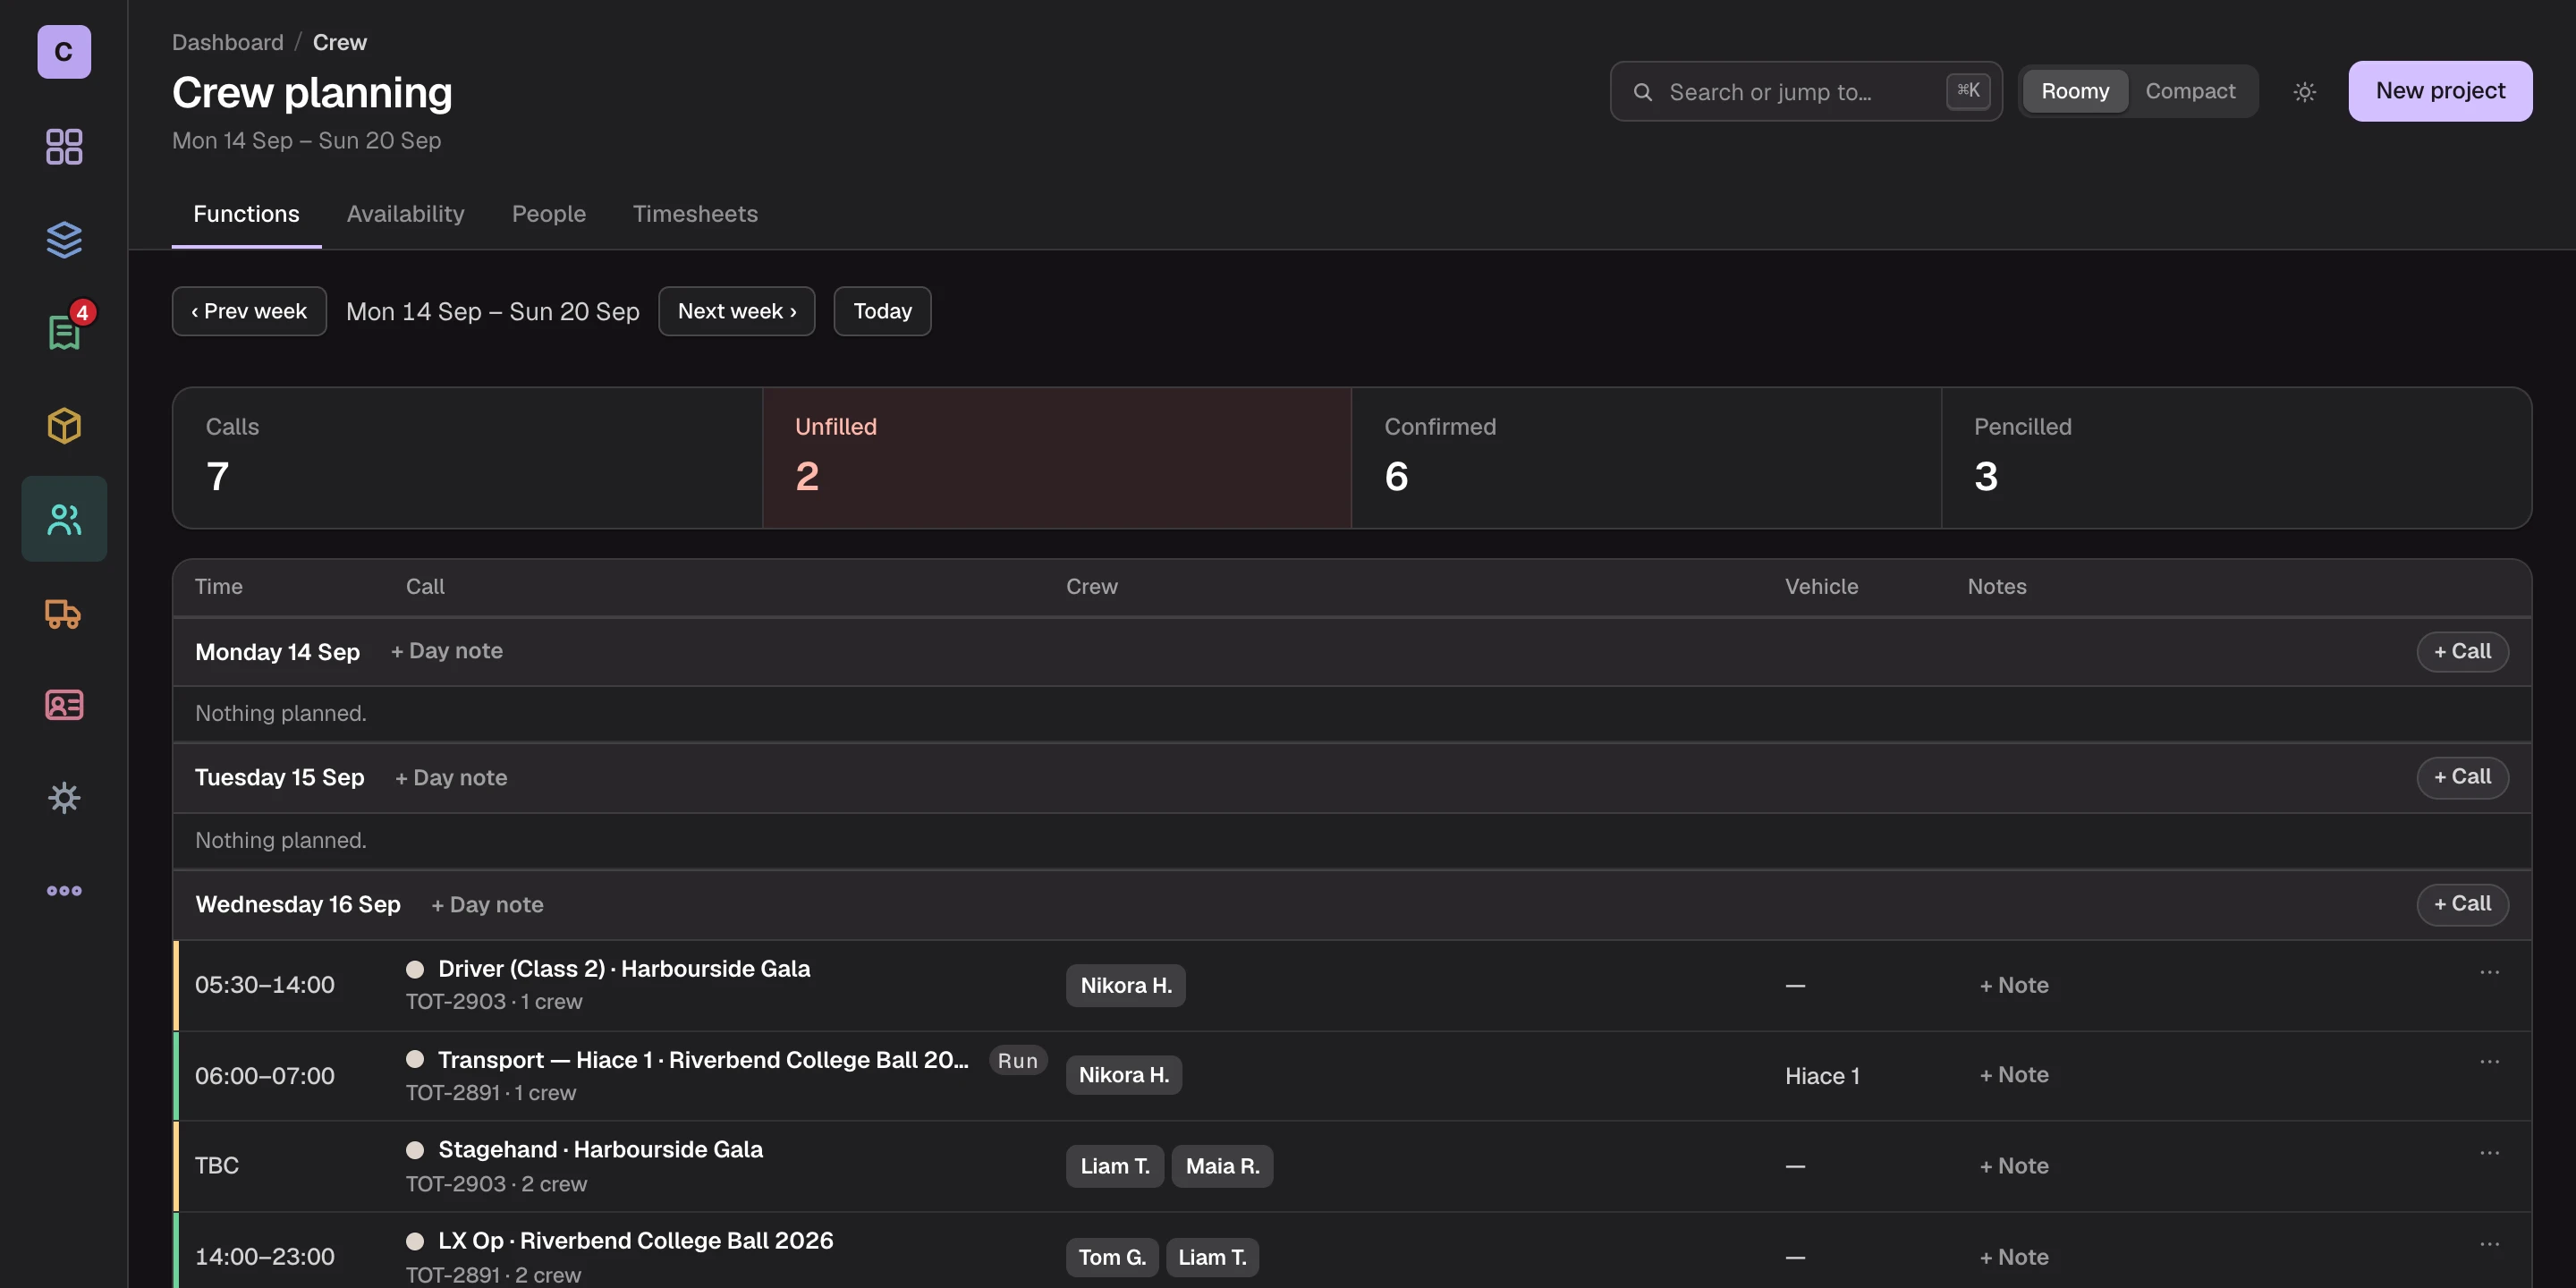Switch density to Compact
Viewport: 2576px width, 1288px height.
pos(2190,91)
